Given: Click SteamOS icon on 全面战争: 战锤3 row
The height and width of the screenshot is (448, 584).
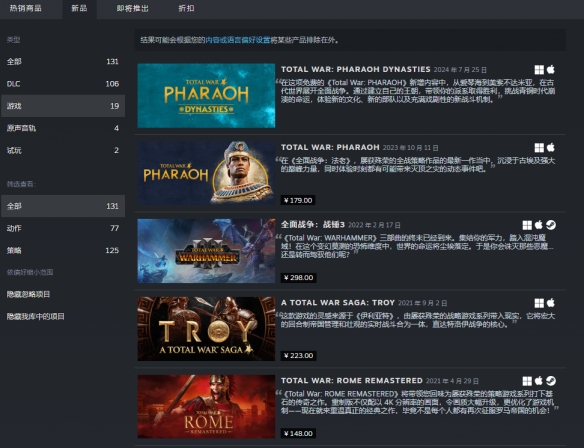Looking at the screenshot, I should pos(551,225).
